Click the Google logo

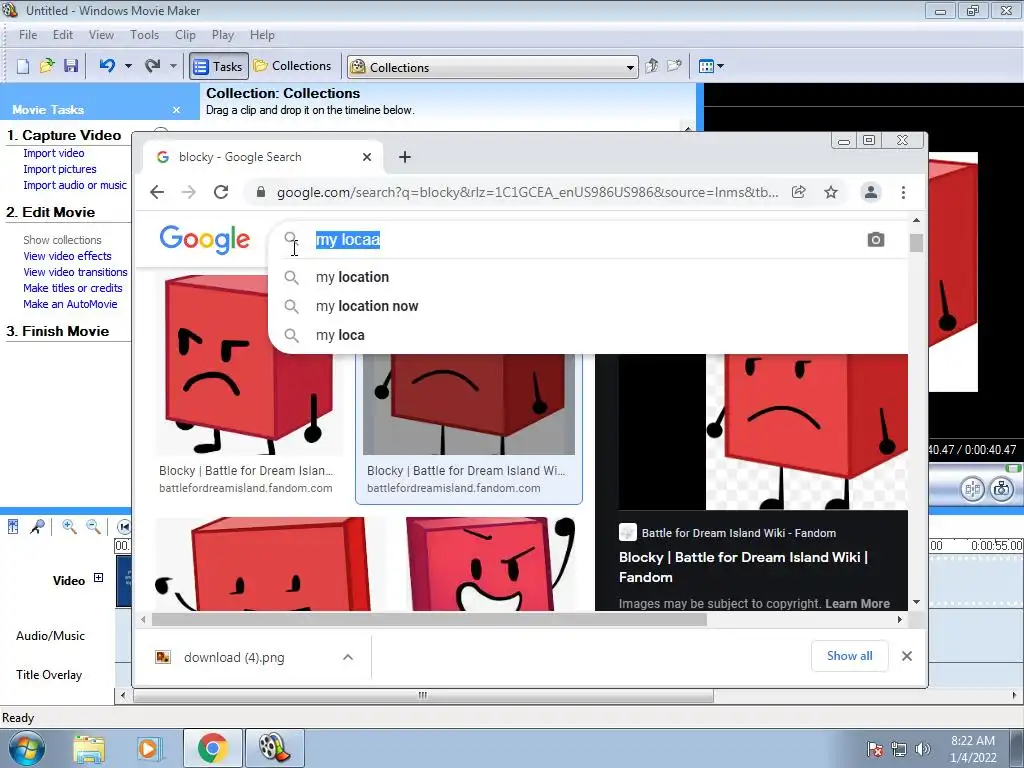point(204,240)
